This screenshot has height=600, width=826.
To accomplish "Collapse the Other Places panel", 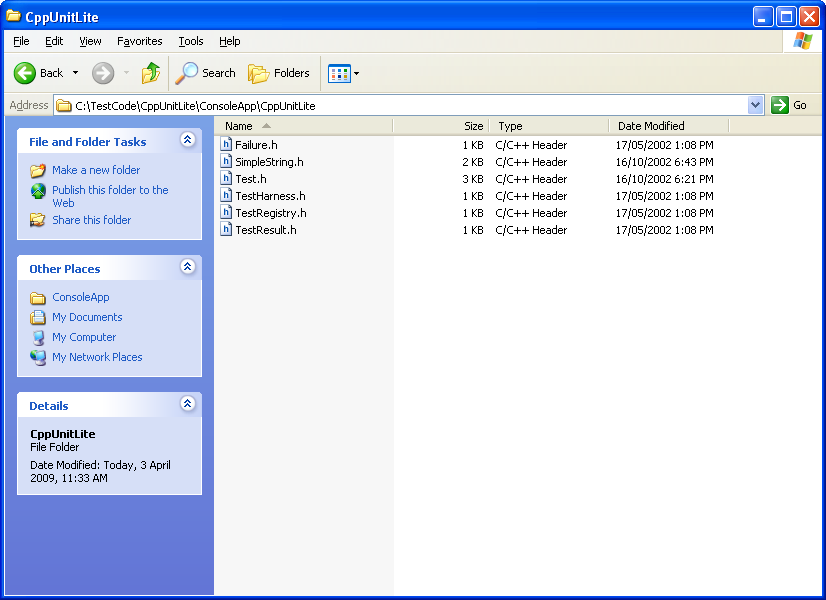I will point(188,267).
